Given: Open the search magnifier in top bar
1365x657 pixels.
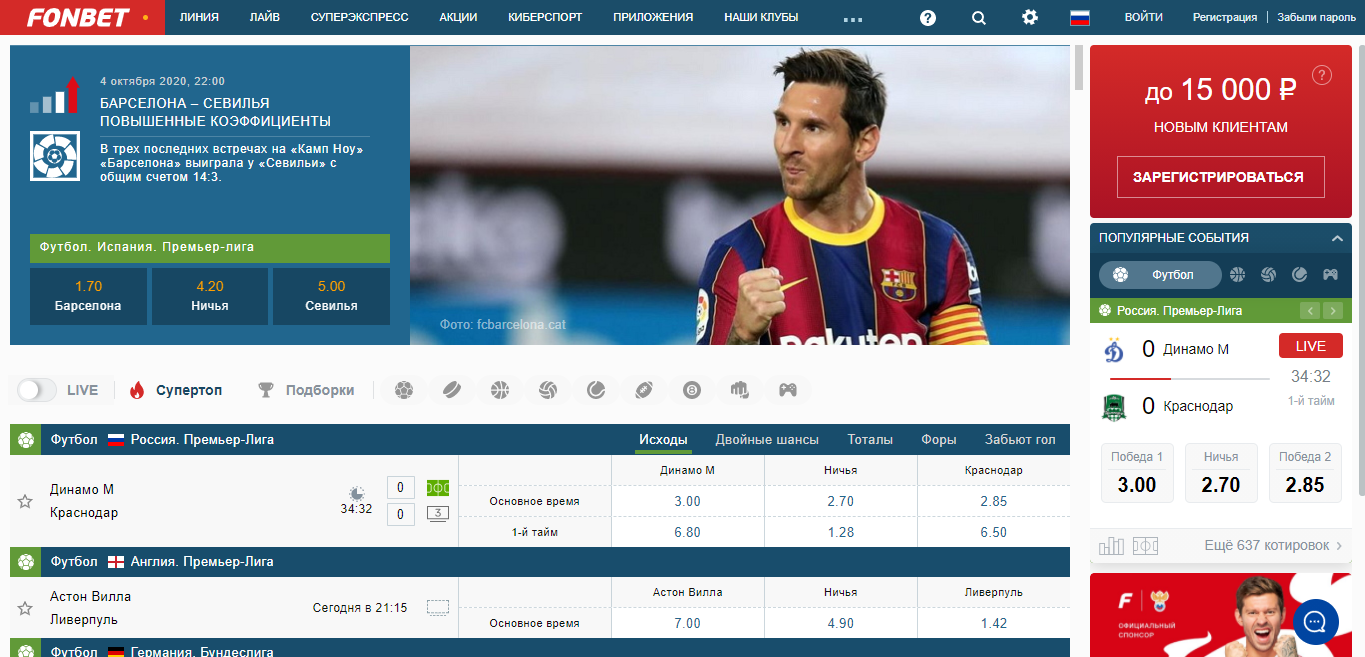Looking at the screenshot, I should tap(978, 18).
